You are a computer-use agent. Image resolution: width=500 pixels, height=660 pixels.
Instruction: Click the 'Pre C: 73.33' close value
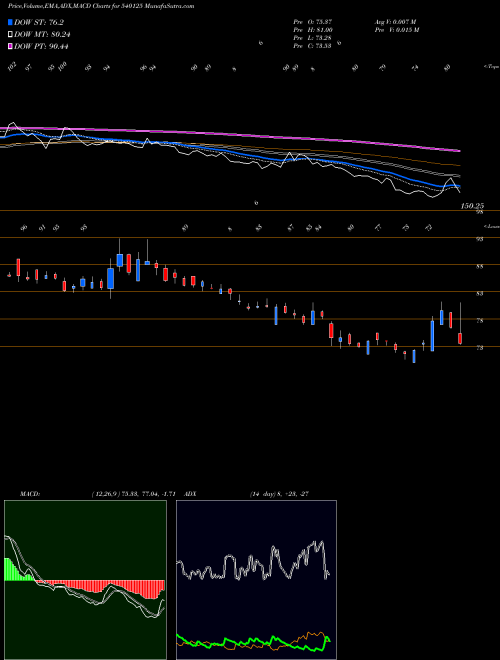coord(313,46)
